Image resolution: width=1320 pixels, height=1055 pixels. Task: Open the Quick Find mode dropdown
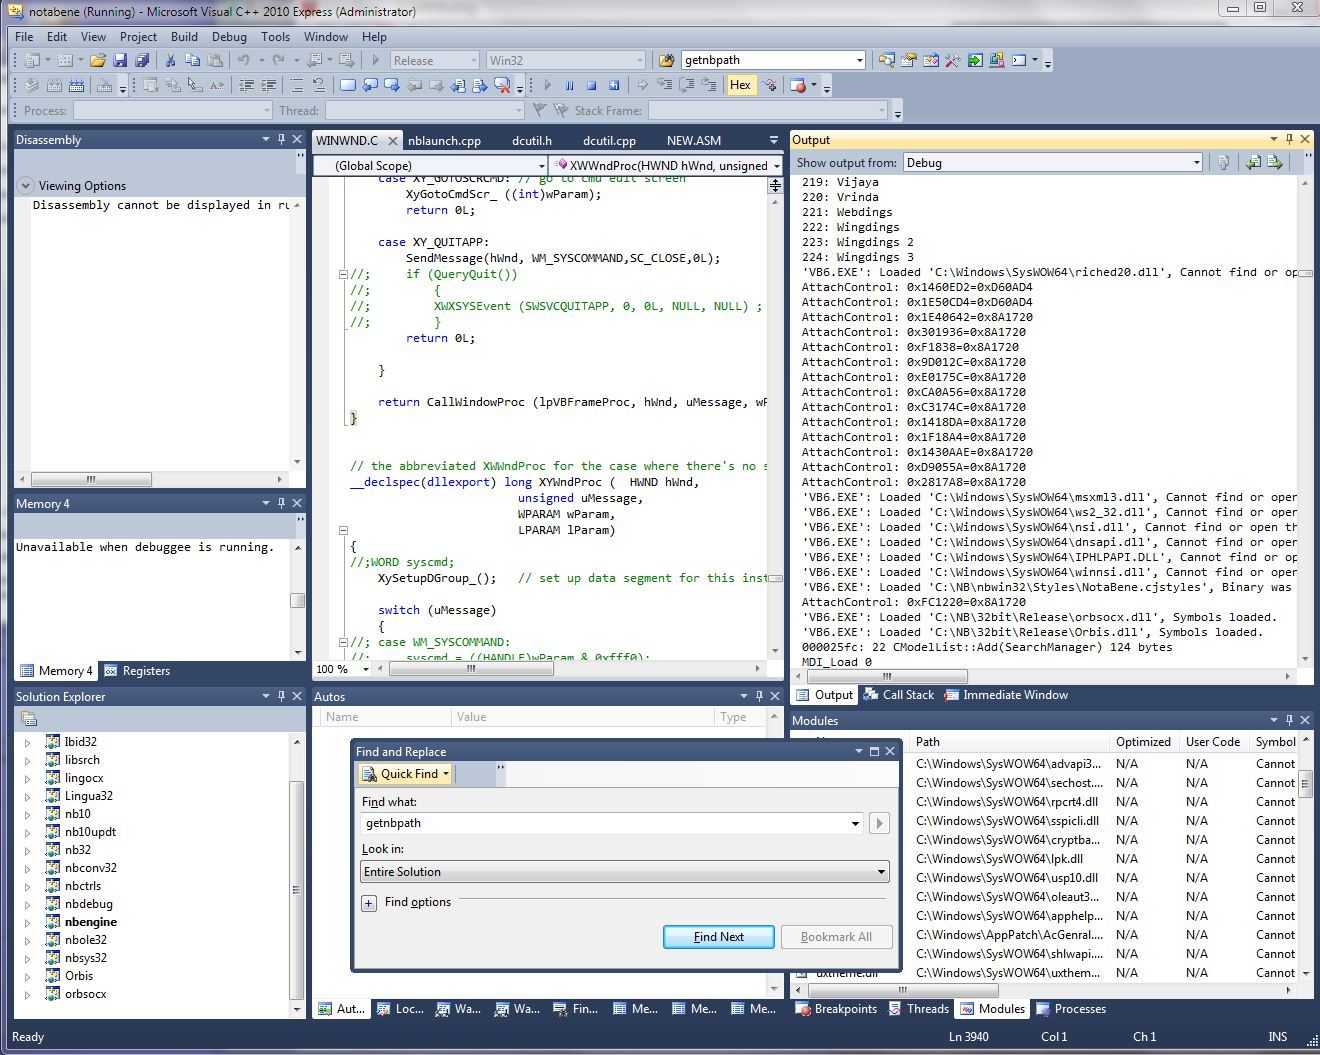pyautogui.click(x=445, y=773)
